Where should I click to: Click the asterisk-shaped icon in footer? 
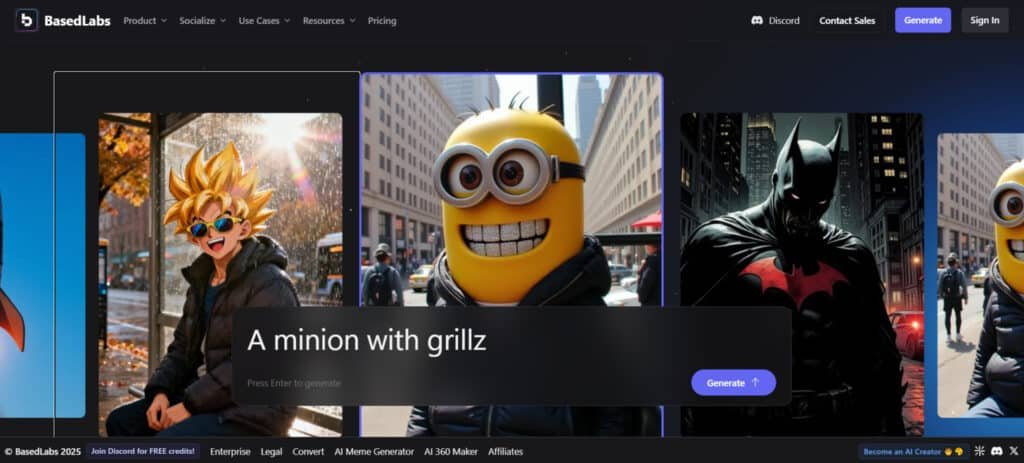[980, 451]
